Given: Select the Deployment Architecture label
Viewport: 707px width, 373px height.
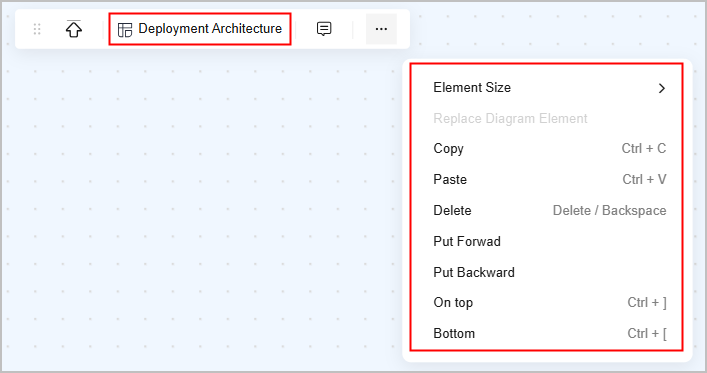Looking at the screenshot, I should click(210, 28).
